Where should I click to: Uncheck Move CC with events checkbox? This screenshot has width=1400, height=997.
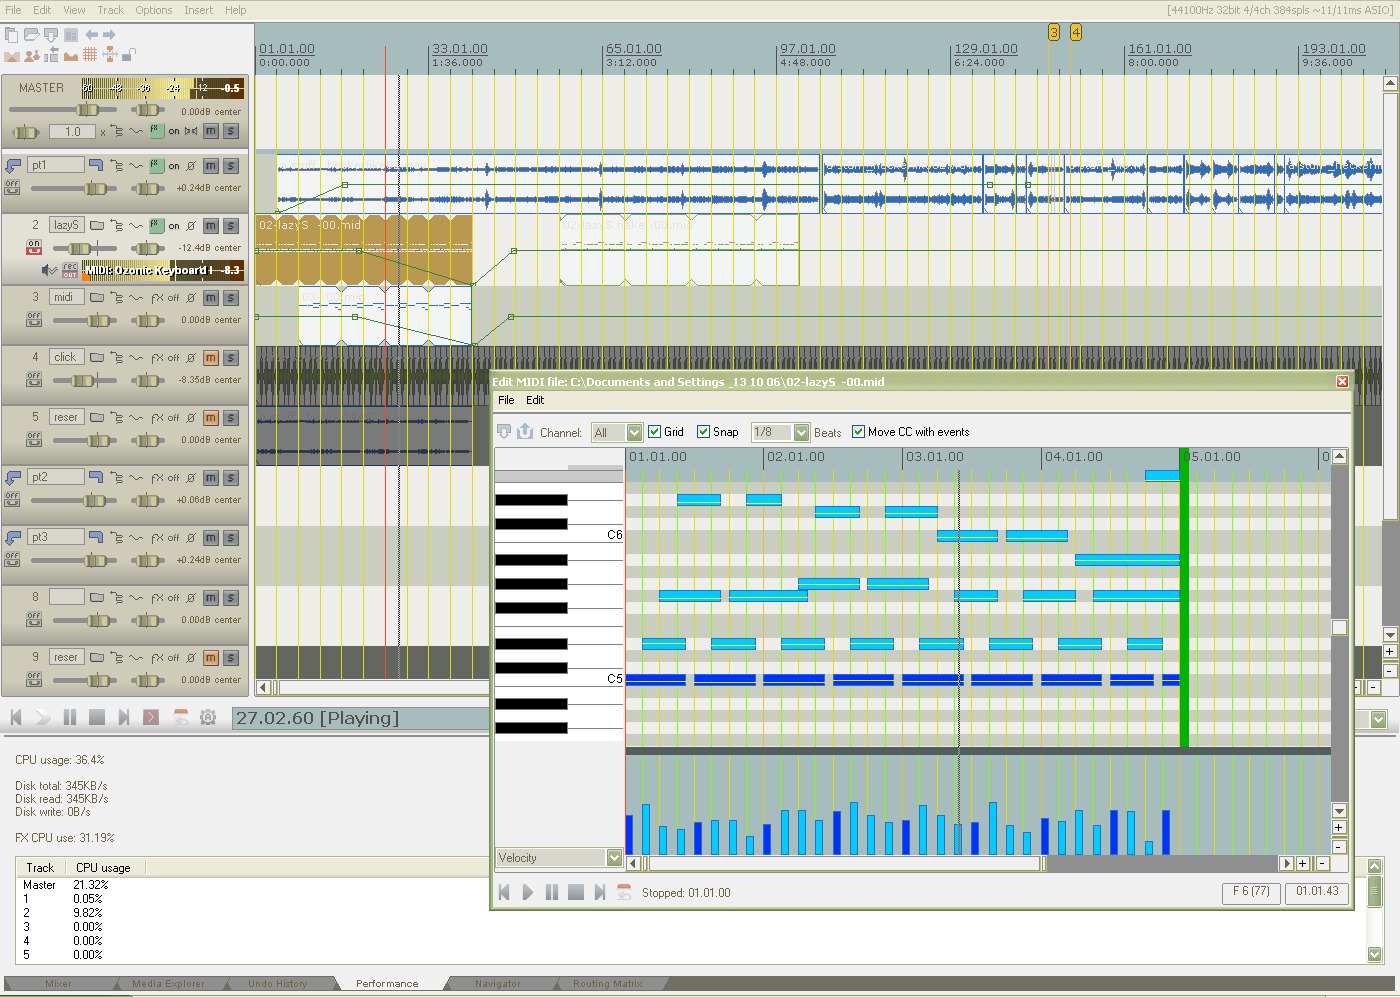pos(858,432)
